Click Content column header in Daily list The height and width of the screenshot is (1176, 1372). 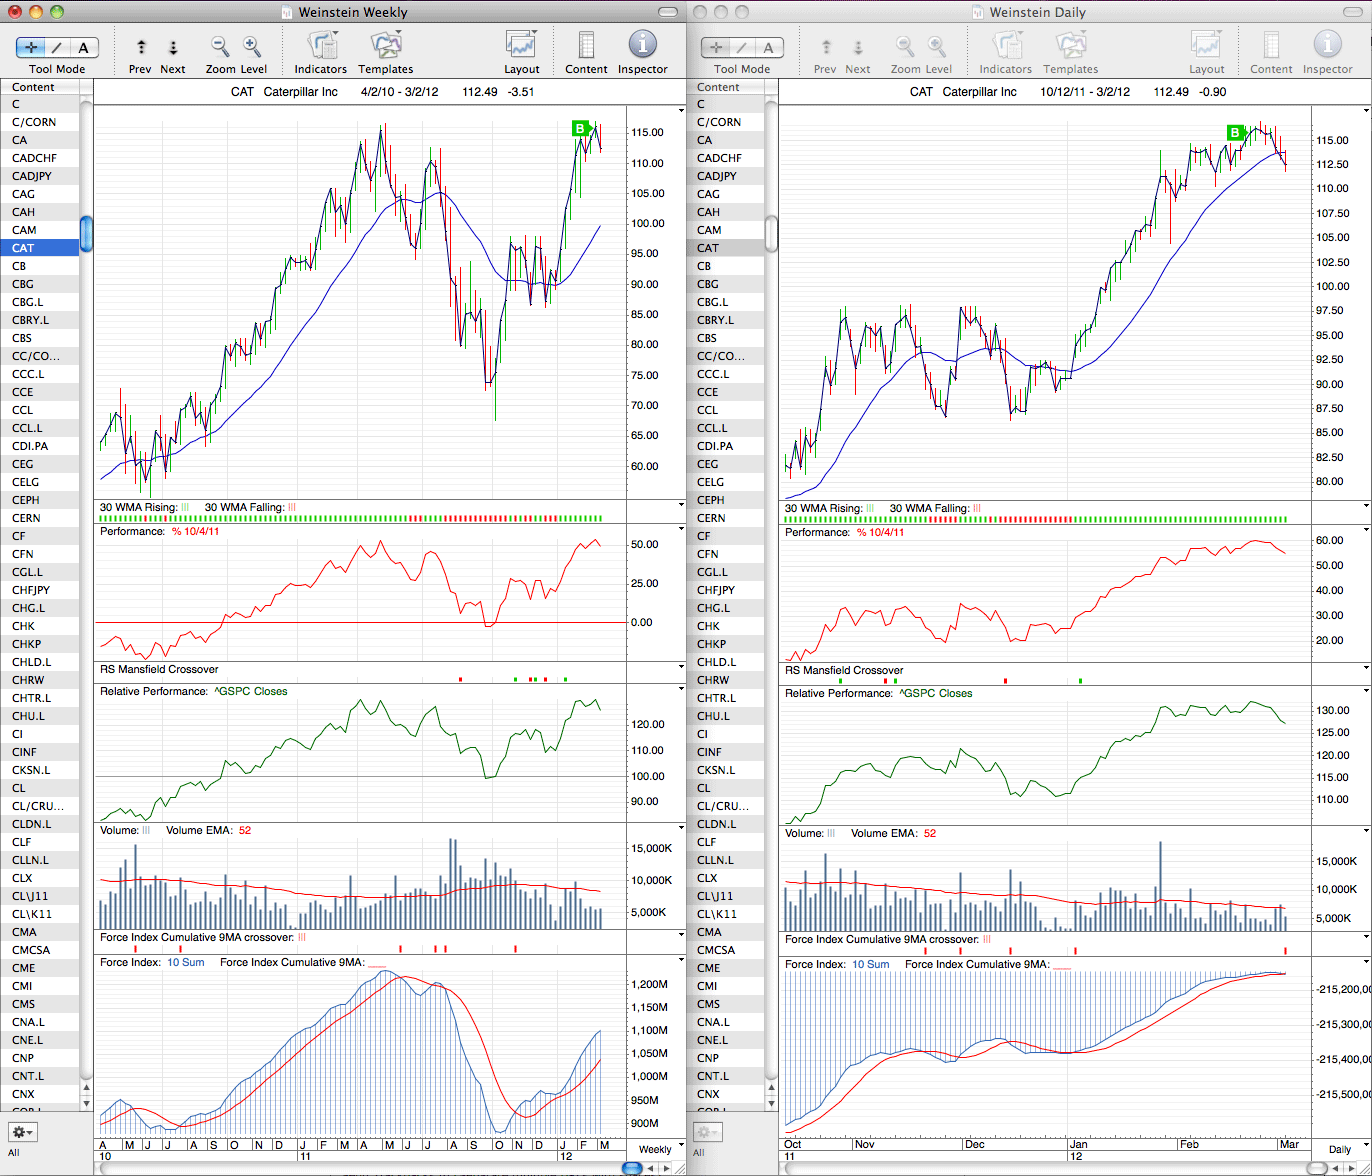coord(725,87)
